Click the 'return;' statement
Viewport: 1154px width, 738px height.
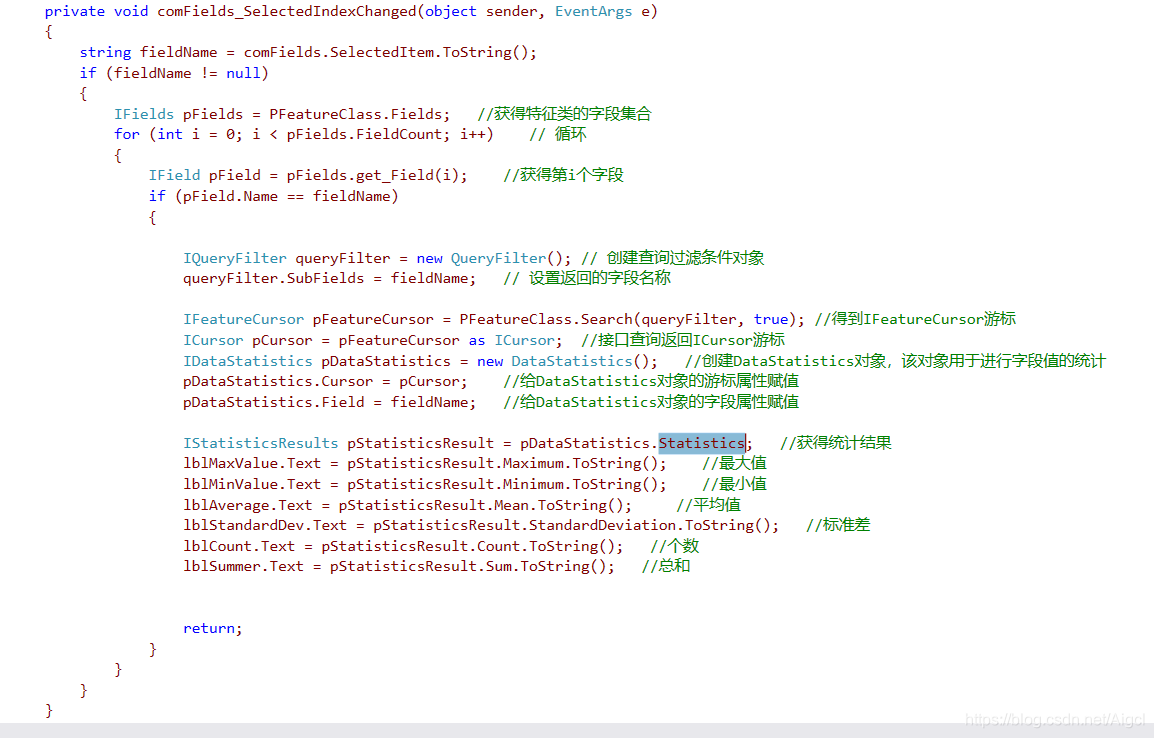coord(213,628)
